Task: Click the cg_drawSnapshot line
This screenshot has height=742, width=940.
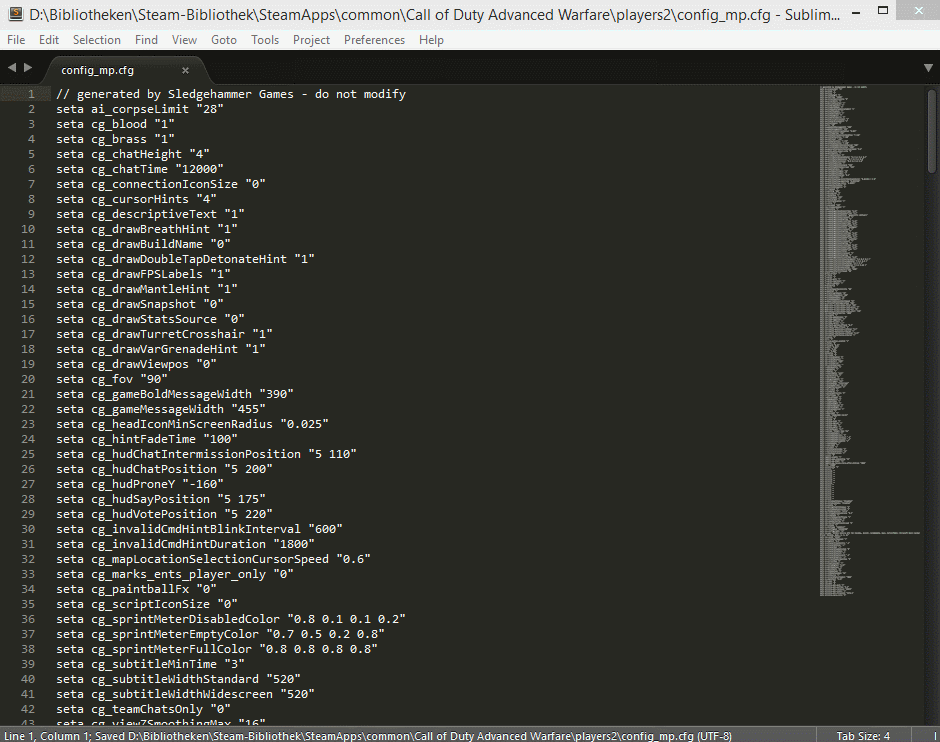Action: (x=140, y=304)
